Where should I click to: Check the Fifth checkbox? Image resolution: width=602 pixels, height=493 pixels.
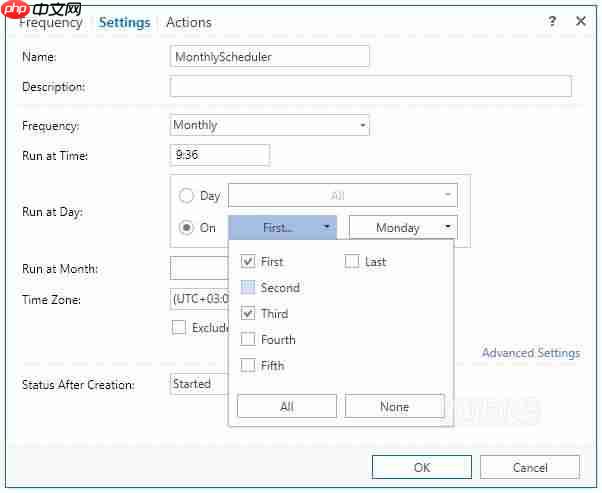pos(248,365)
